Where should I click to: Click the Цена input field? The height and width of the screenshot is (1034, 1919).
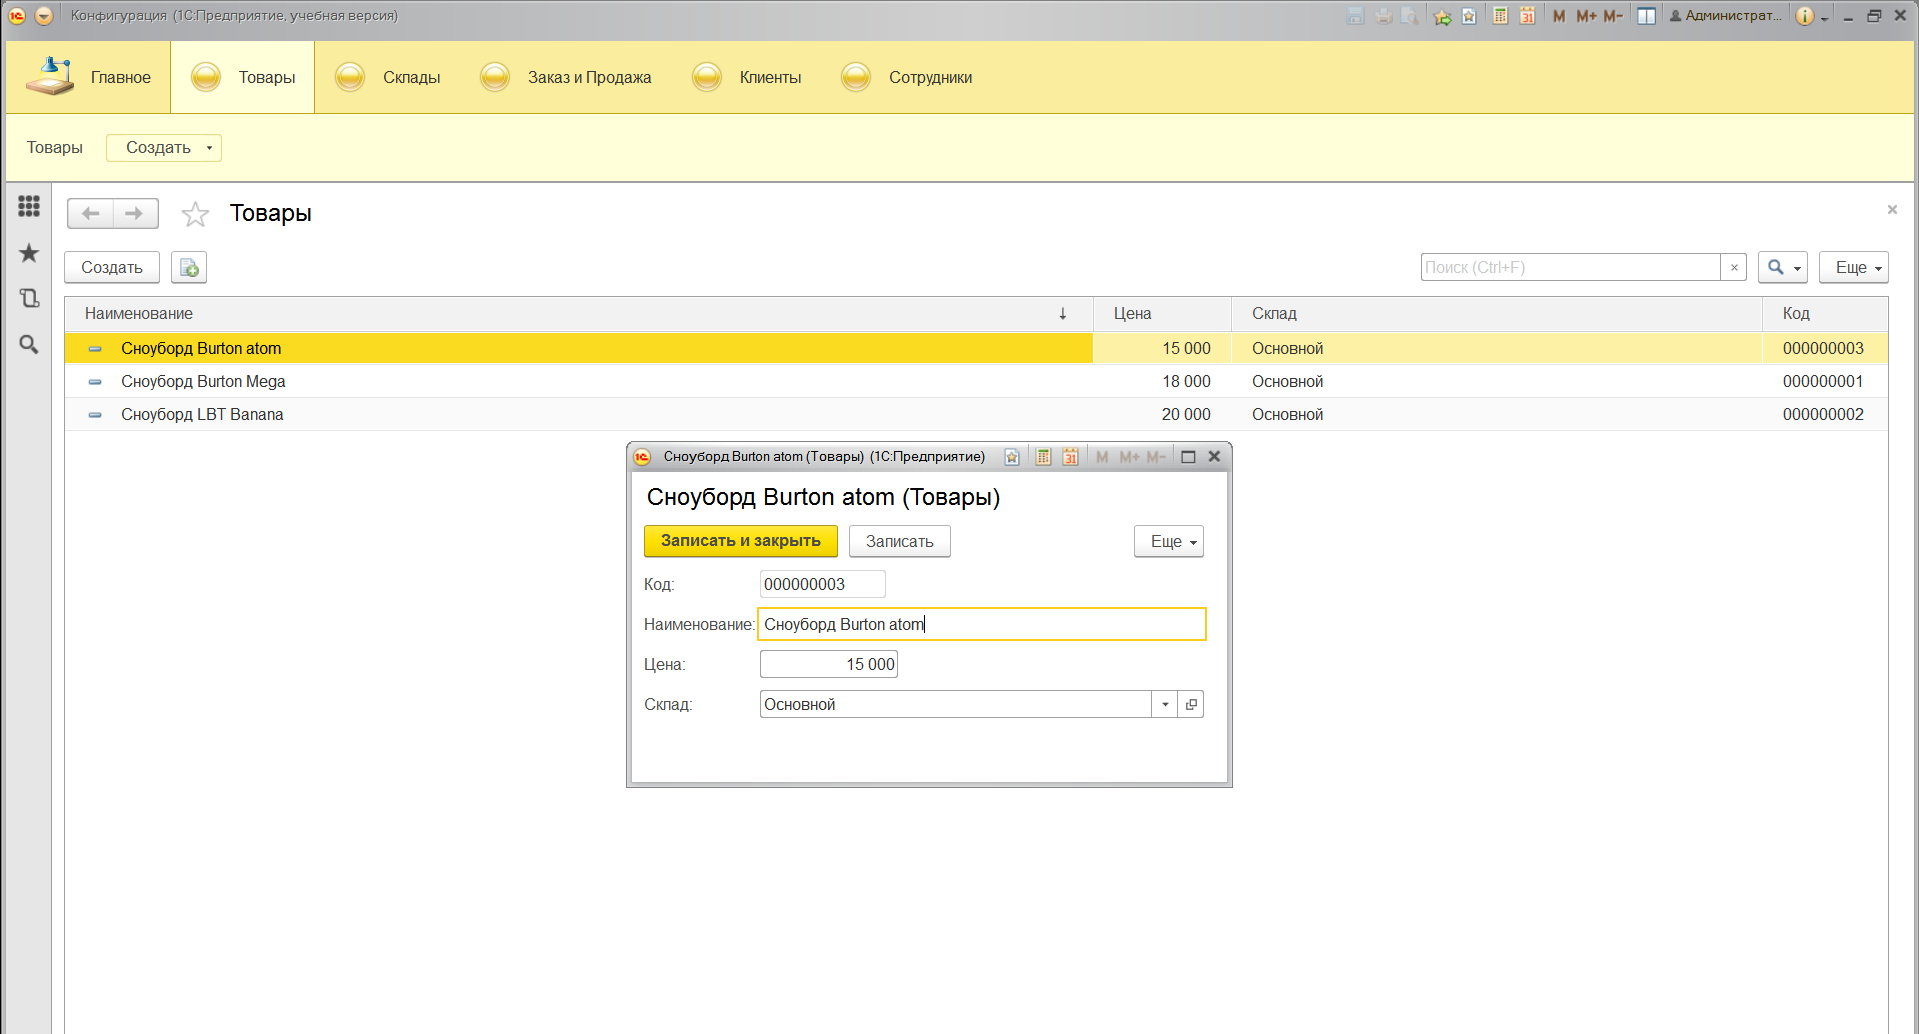pos(829,664)
